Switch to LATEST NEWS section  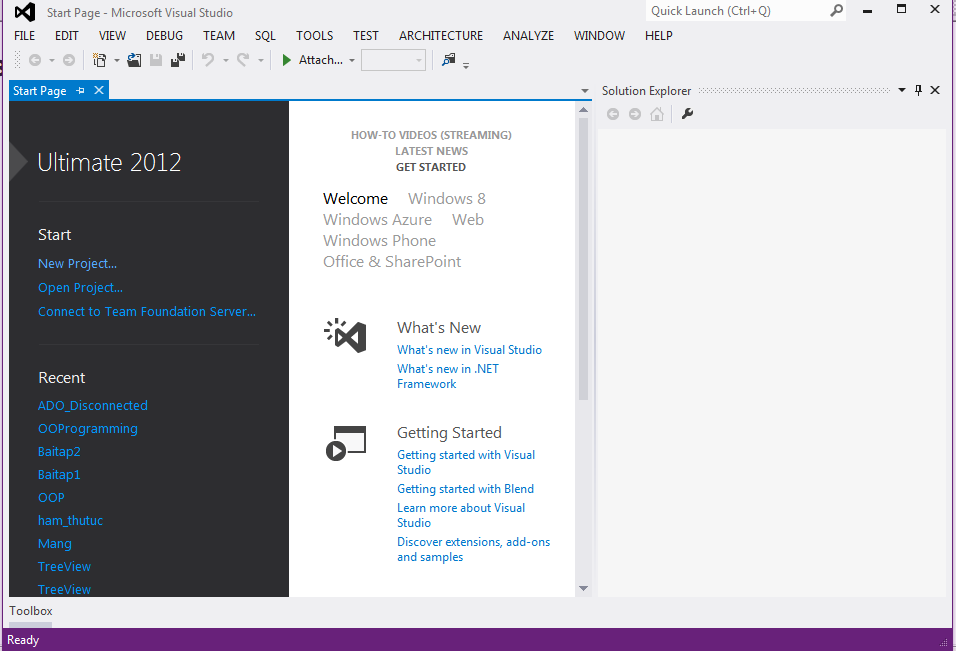[432, 151]
